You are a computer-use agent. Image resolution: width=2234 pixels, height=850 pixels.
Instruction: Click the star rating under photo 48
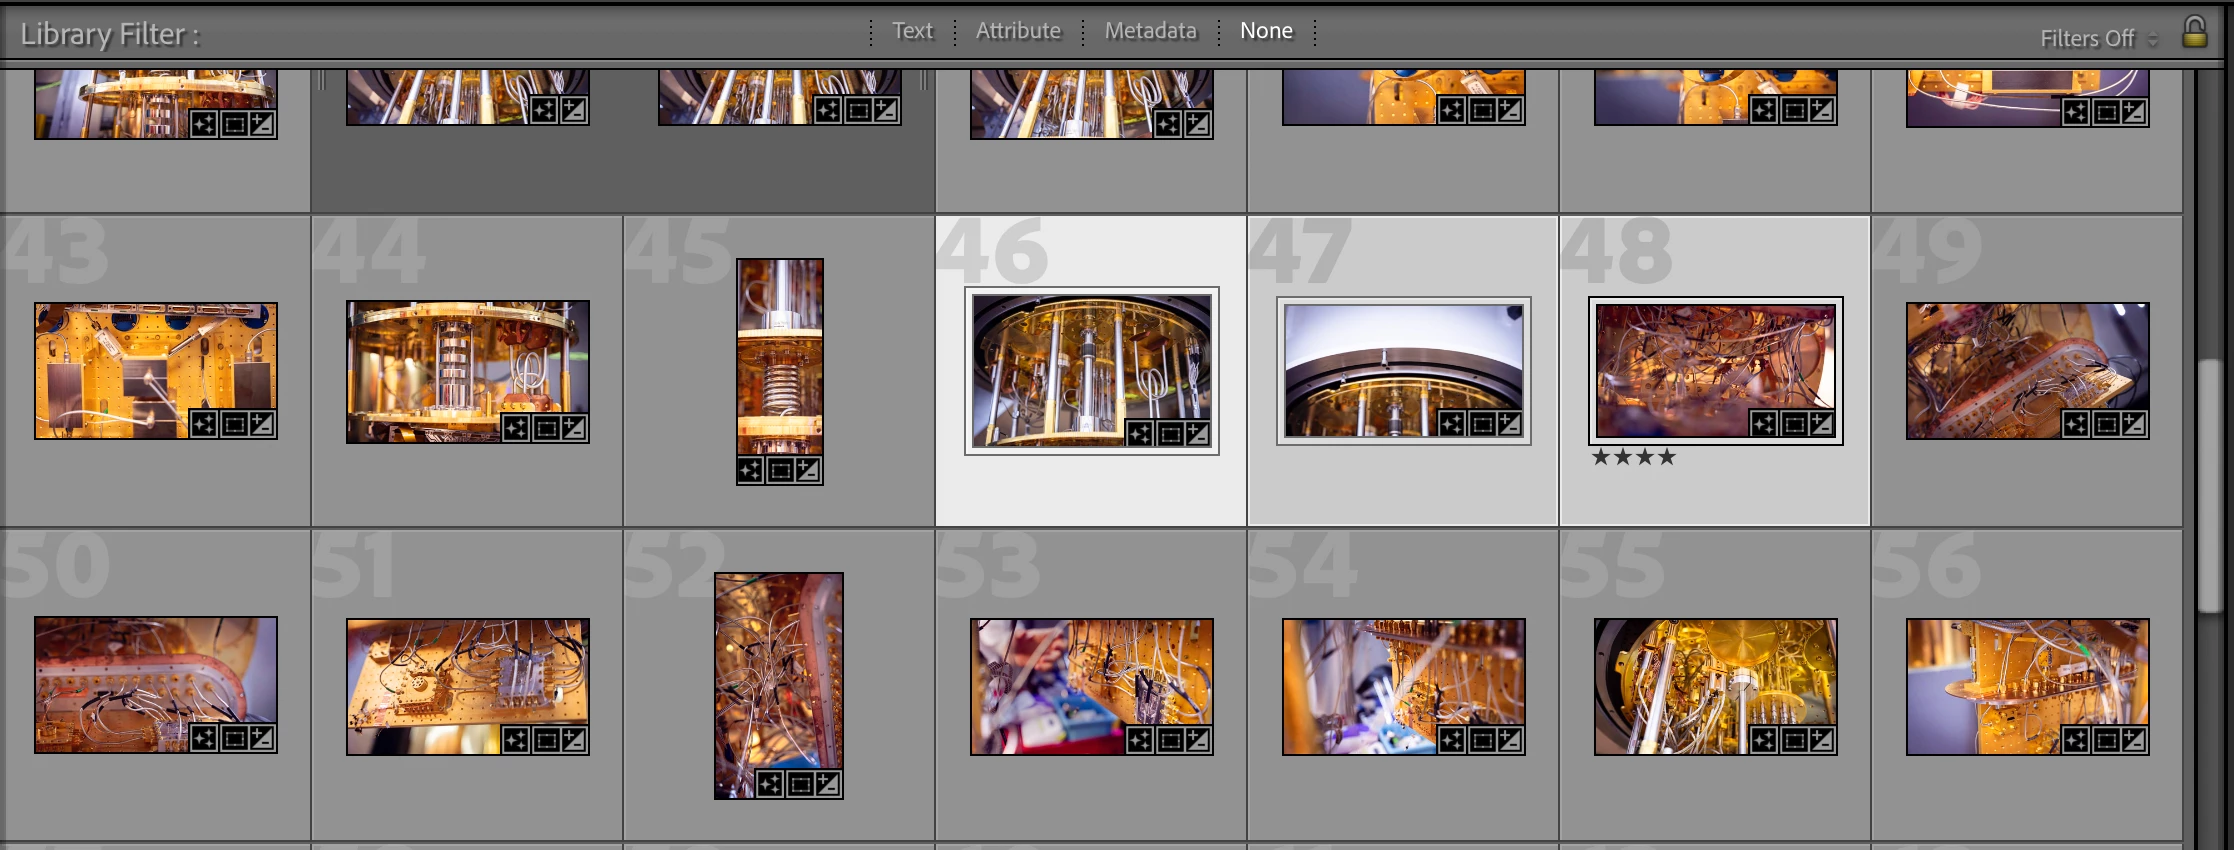point(1633,457)
